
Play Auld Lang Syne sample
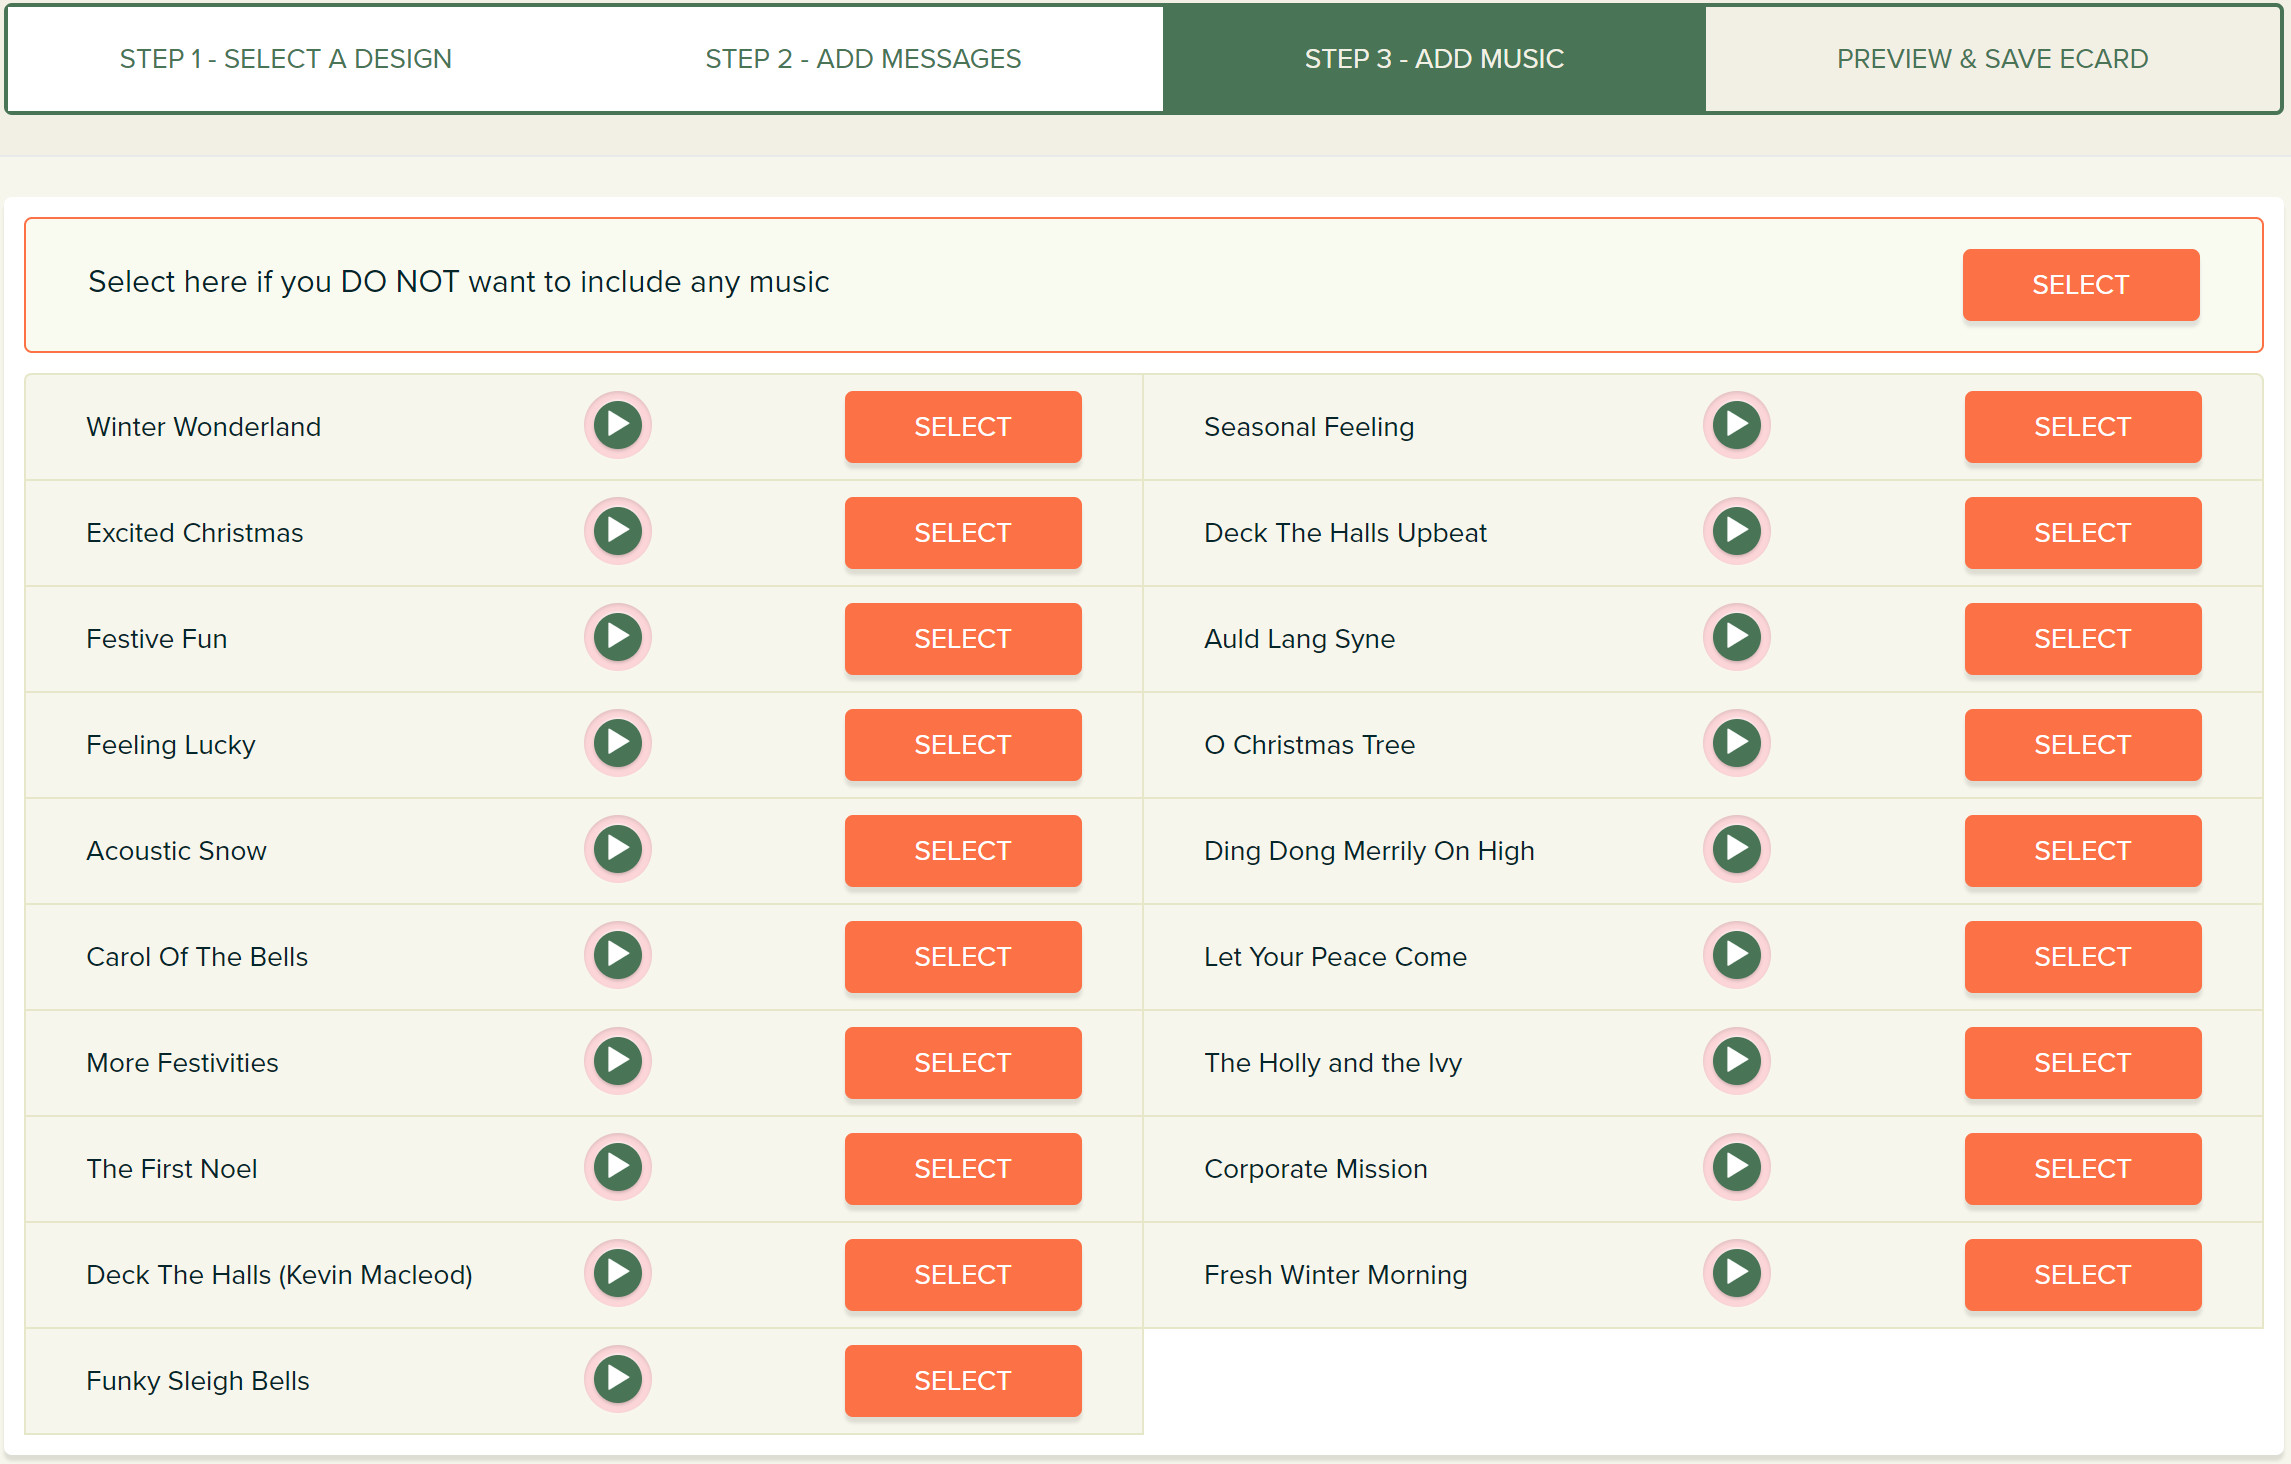pyautogui.click(x=1737, y=637)
